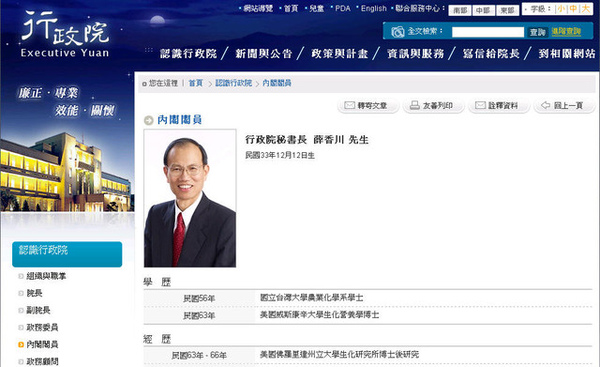Click the 民國56年 education row year
This screenshot has width=600, height=367.
pos(199,298)
